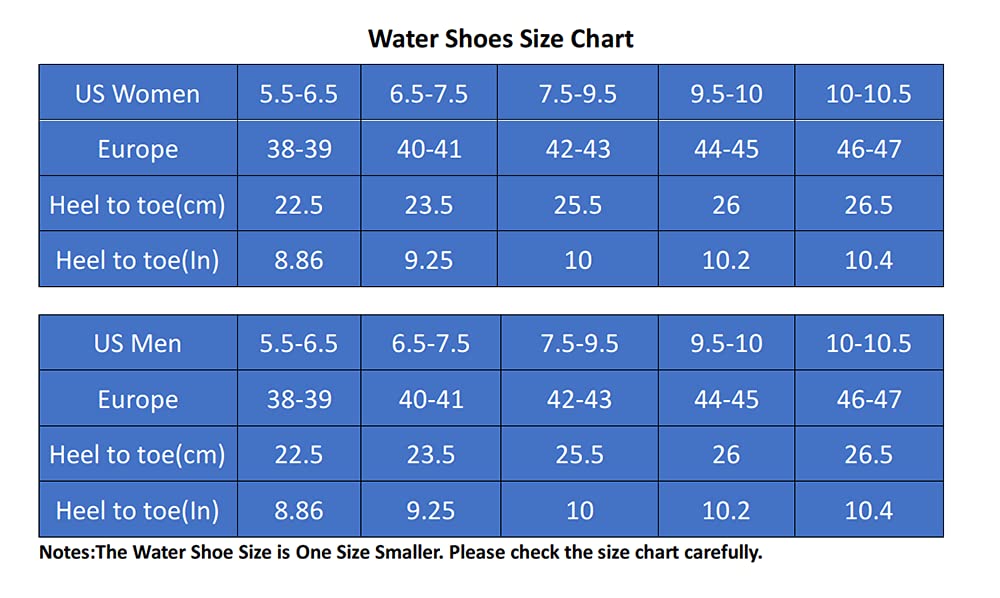
Task: Click 46-47 in the men's Europe row
Action: (x=868, y=400)
